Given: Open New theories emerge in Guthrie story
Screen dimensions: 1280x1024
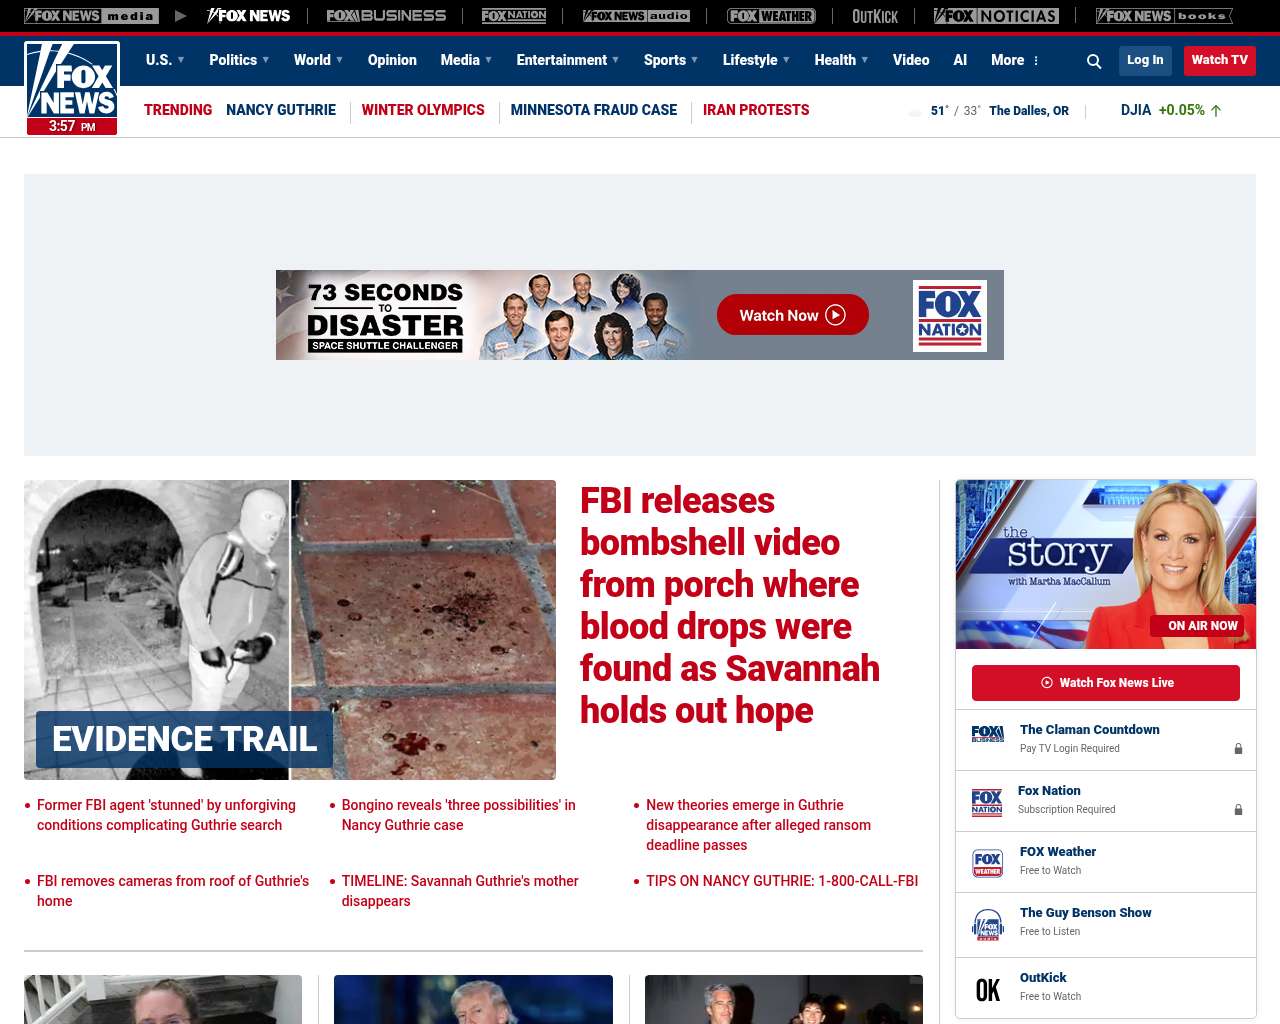Looking at the screenshot, I should (758, 825).
